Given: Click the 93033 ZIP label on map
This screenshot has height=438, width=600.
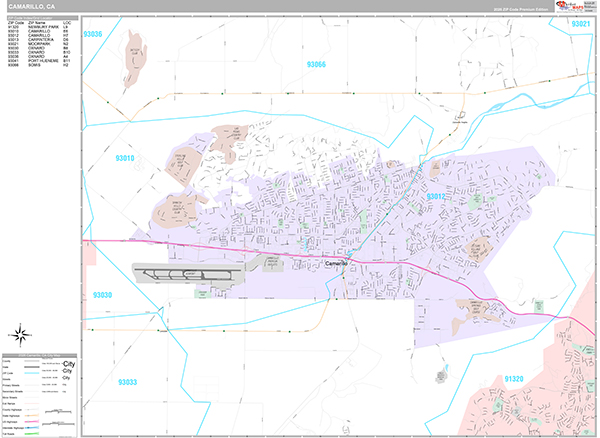Looking at the screenshot, I should coord(127,381).
